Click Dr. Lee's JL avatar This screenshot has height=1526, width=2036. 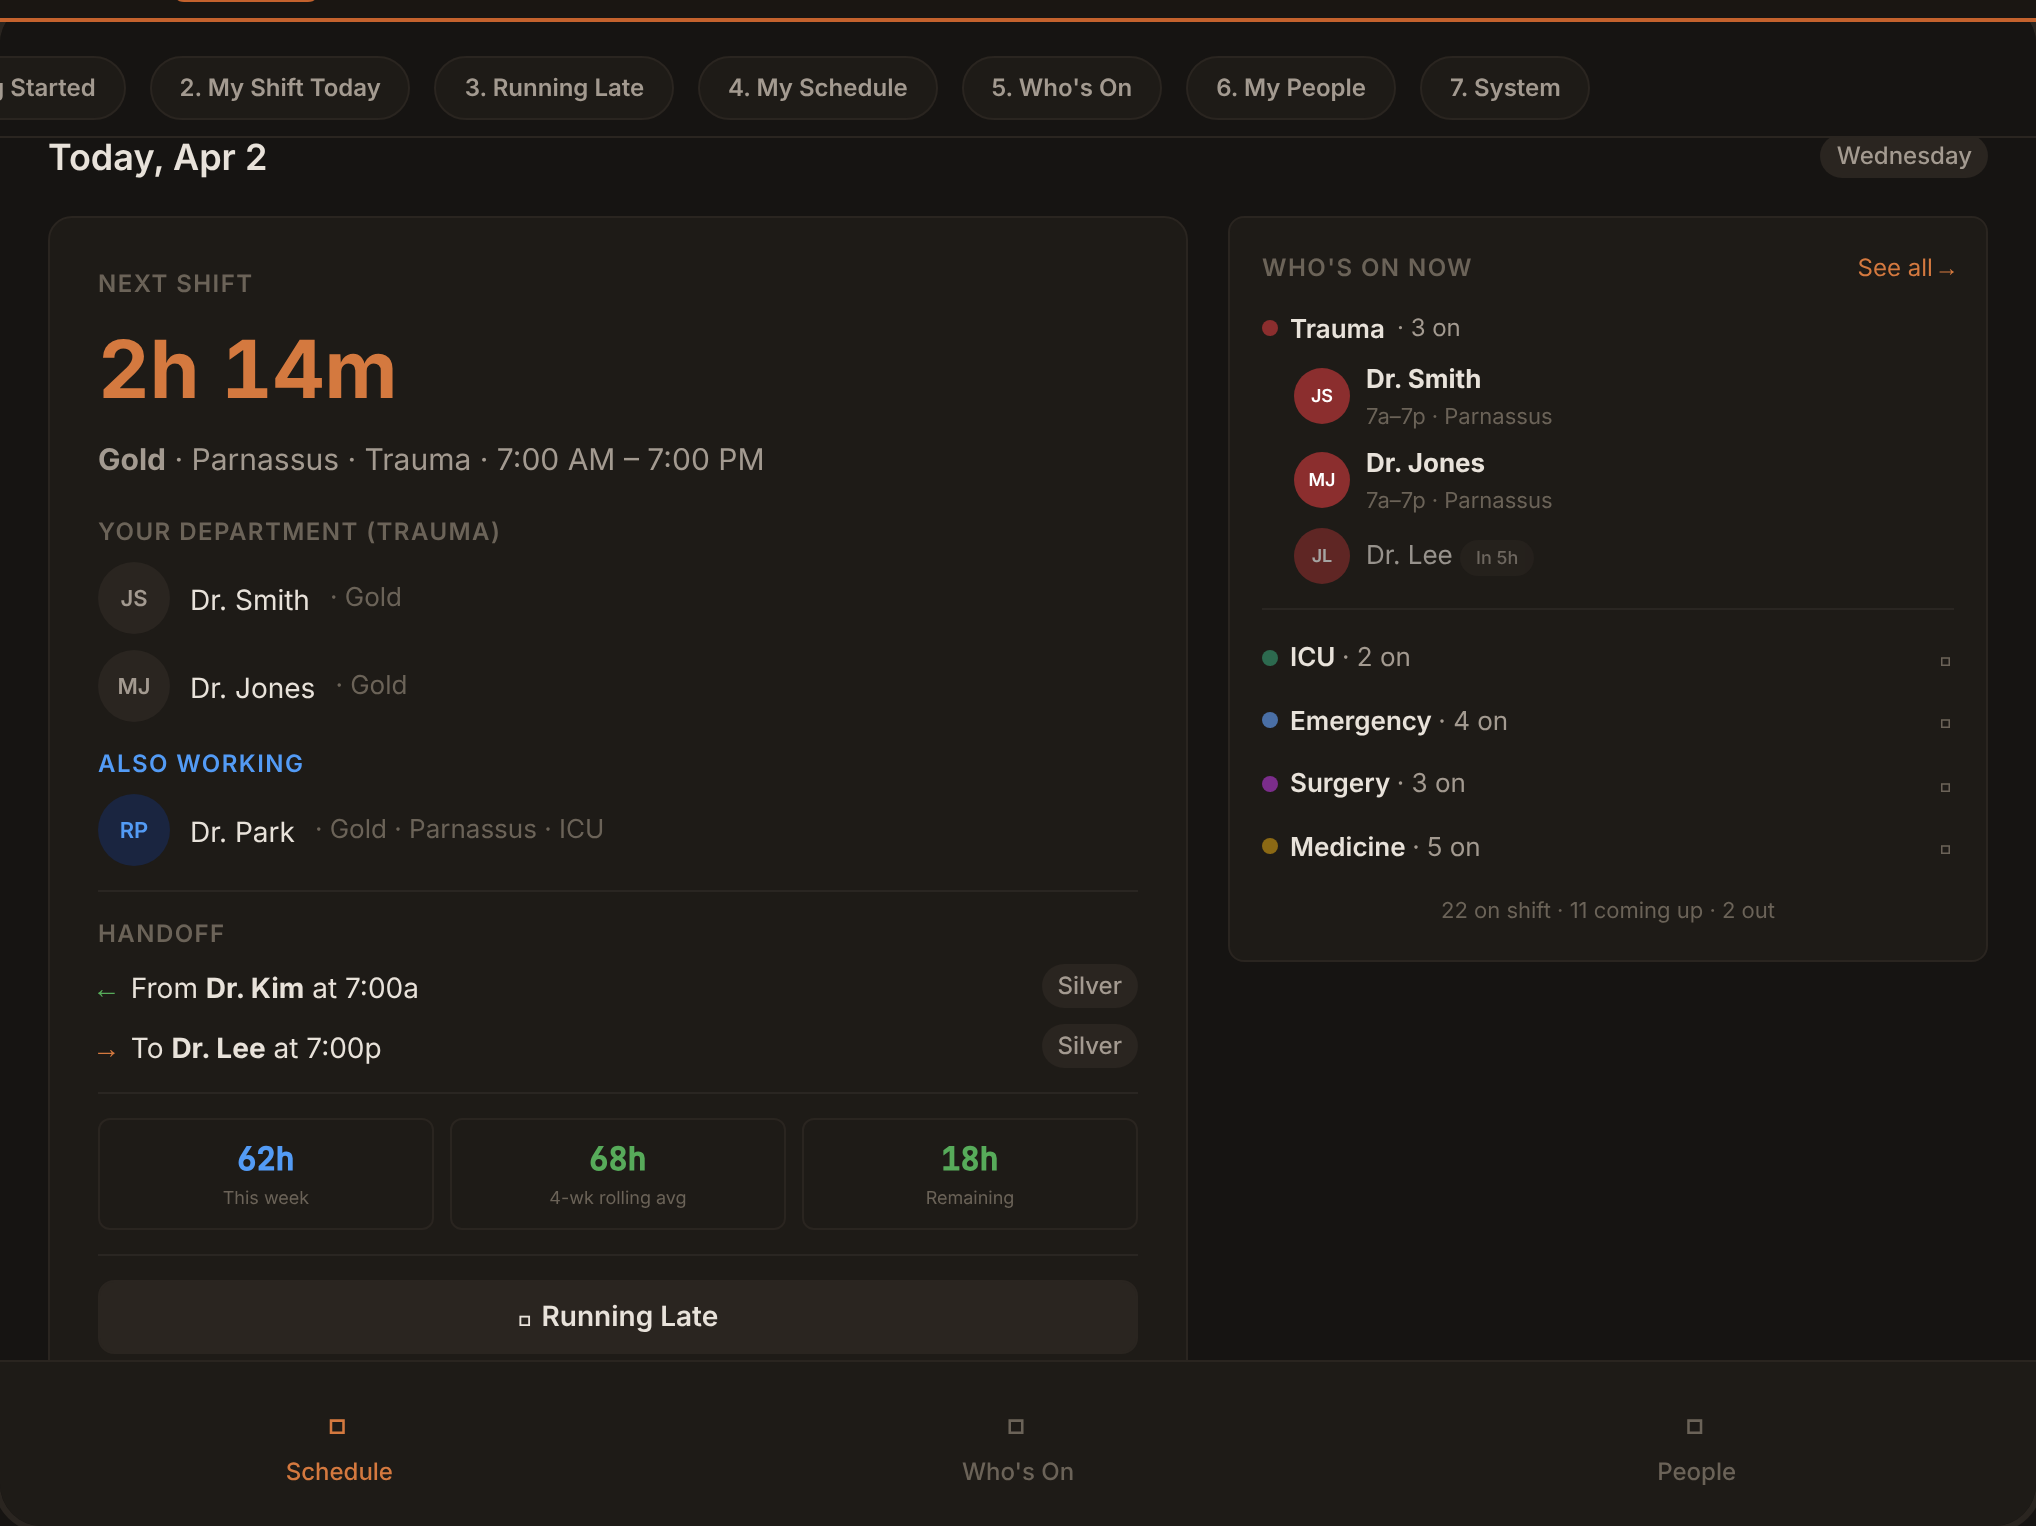coord(1321,556)
